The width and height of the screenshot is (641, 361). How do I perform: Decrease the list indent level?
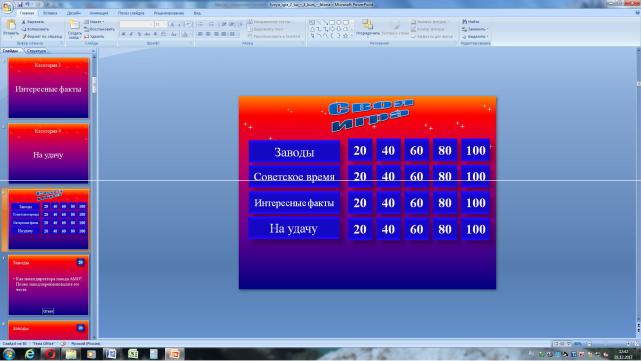click(x=224, y=25)
